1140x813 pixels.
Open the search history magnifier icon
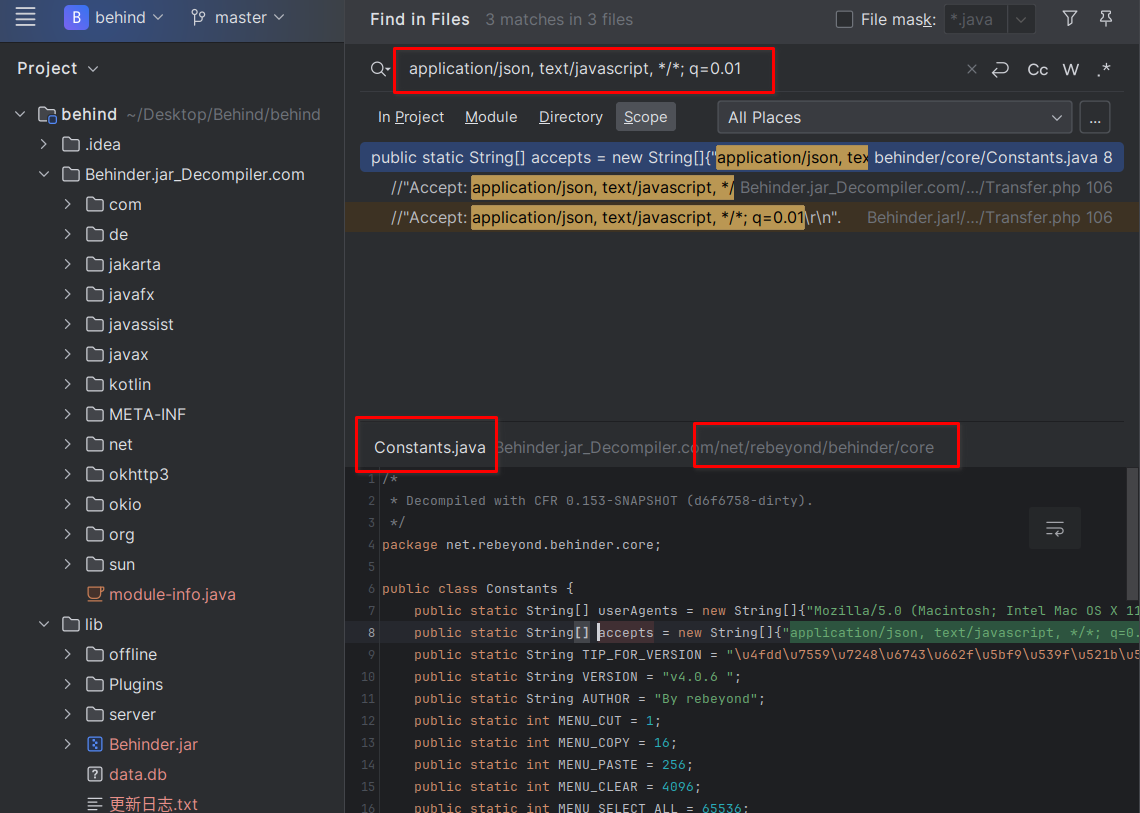(x=380, y=69)
